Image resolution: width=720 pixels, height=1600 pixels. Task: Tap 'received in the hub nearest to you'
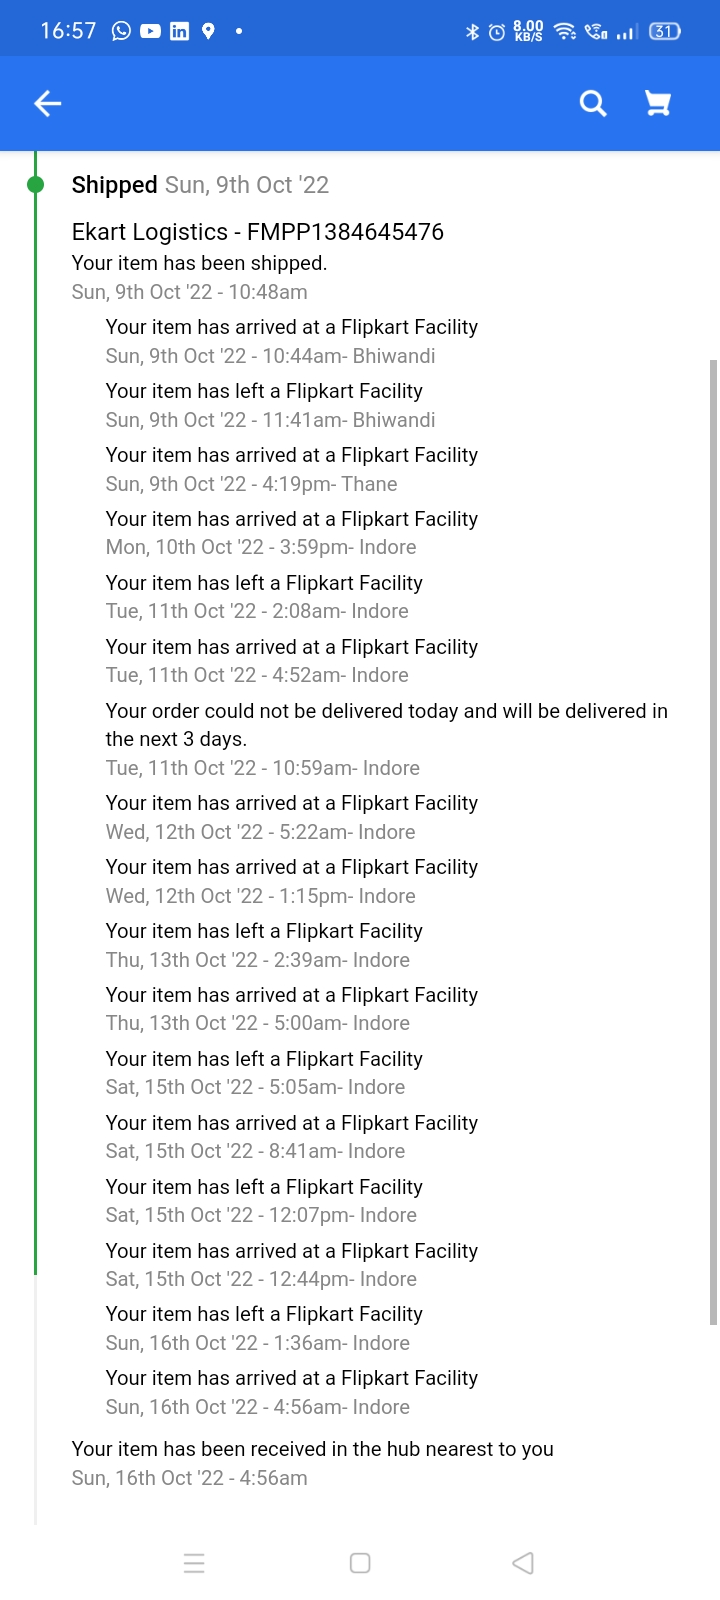312,1449
